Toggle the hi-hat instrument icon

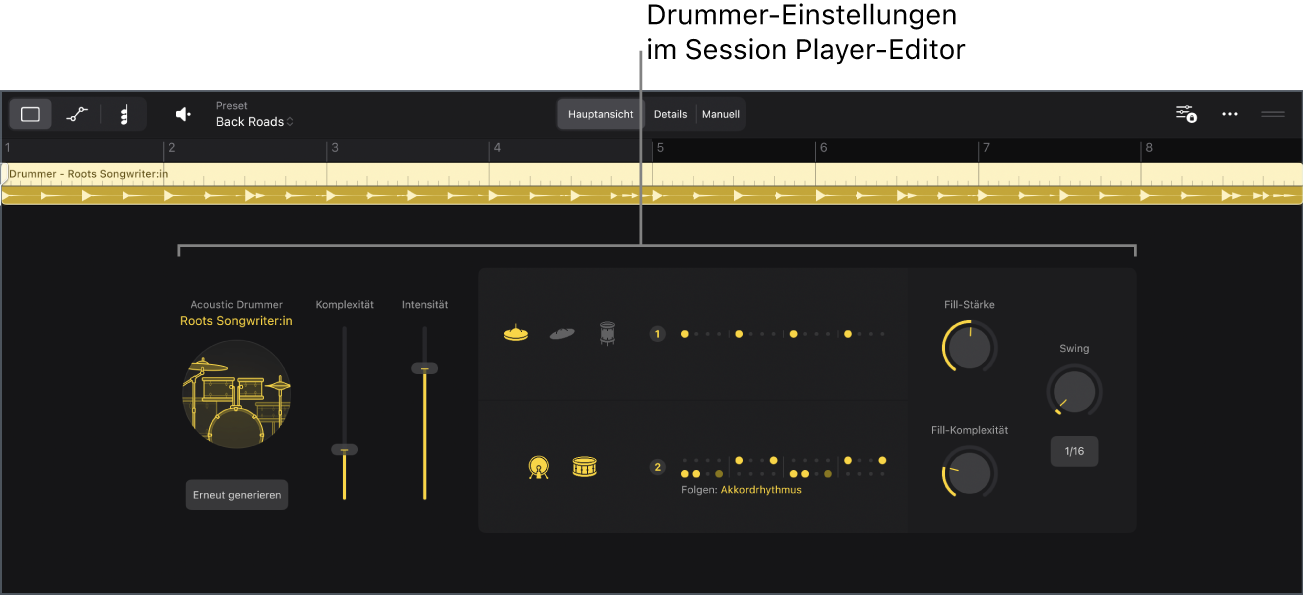click(516, 334)
